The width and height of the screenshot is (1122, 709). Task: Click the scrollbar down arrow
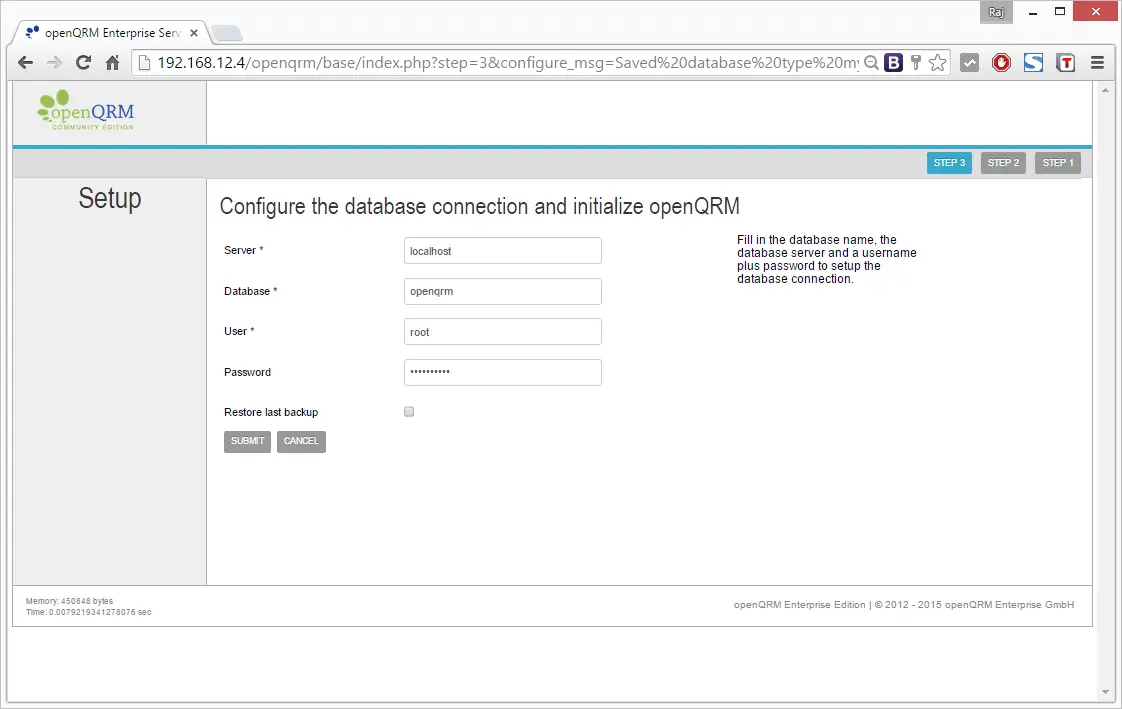tap(1106, 692)
